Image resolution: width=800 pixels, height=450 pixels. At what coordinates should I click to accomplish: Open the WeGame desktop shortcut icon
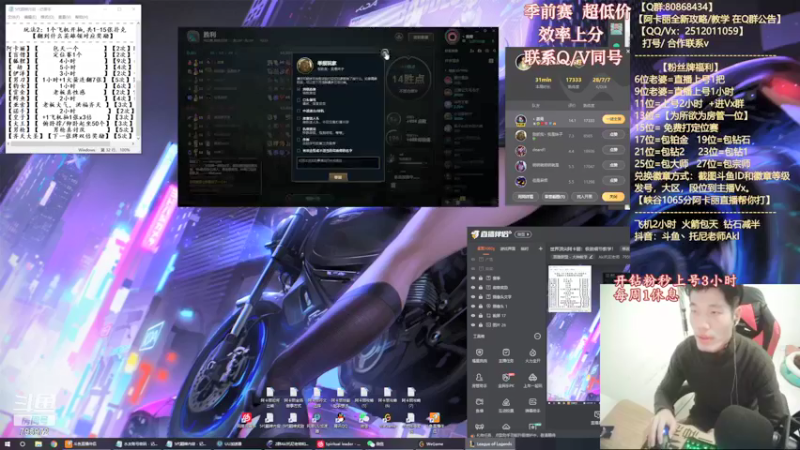tap(387, 418)
